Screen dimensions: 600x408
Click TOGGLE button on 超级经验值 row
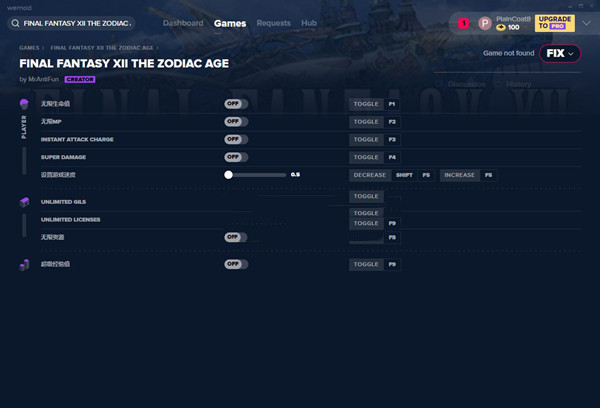click(x=366, y=264)
